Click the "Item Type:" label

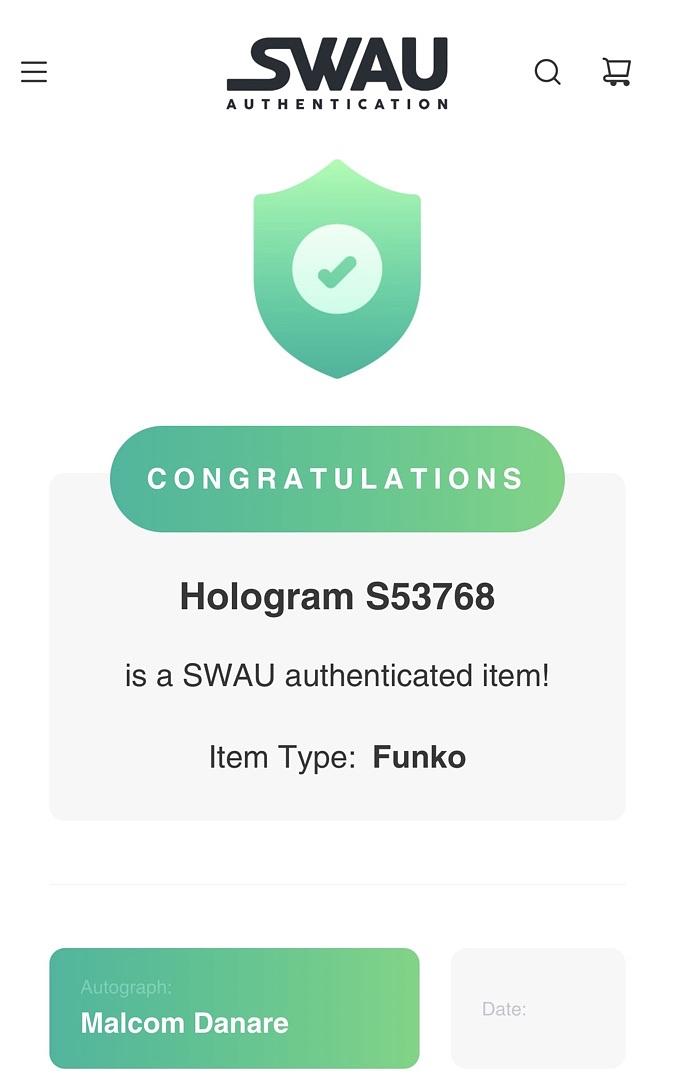click(282, 757)
